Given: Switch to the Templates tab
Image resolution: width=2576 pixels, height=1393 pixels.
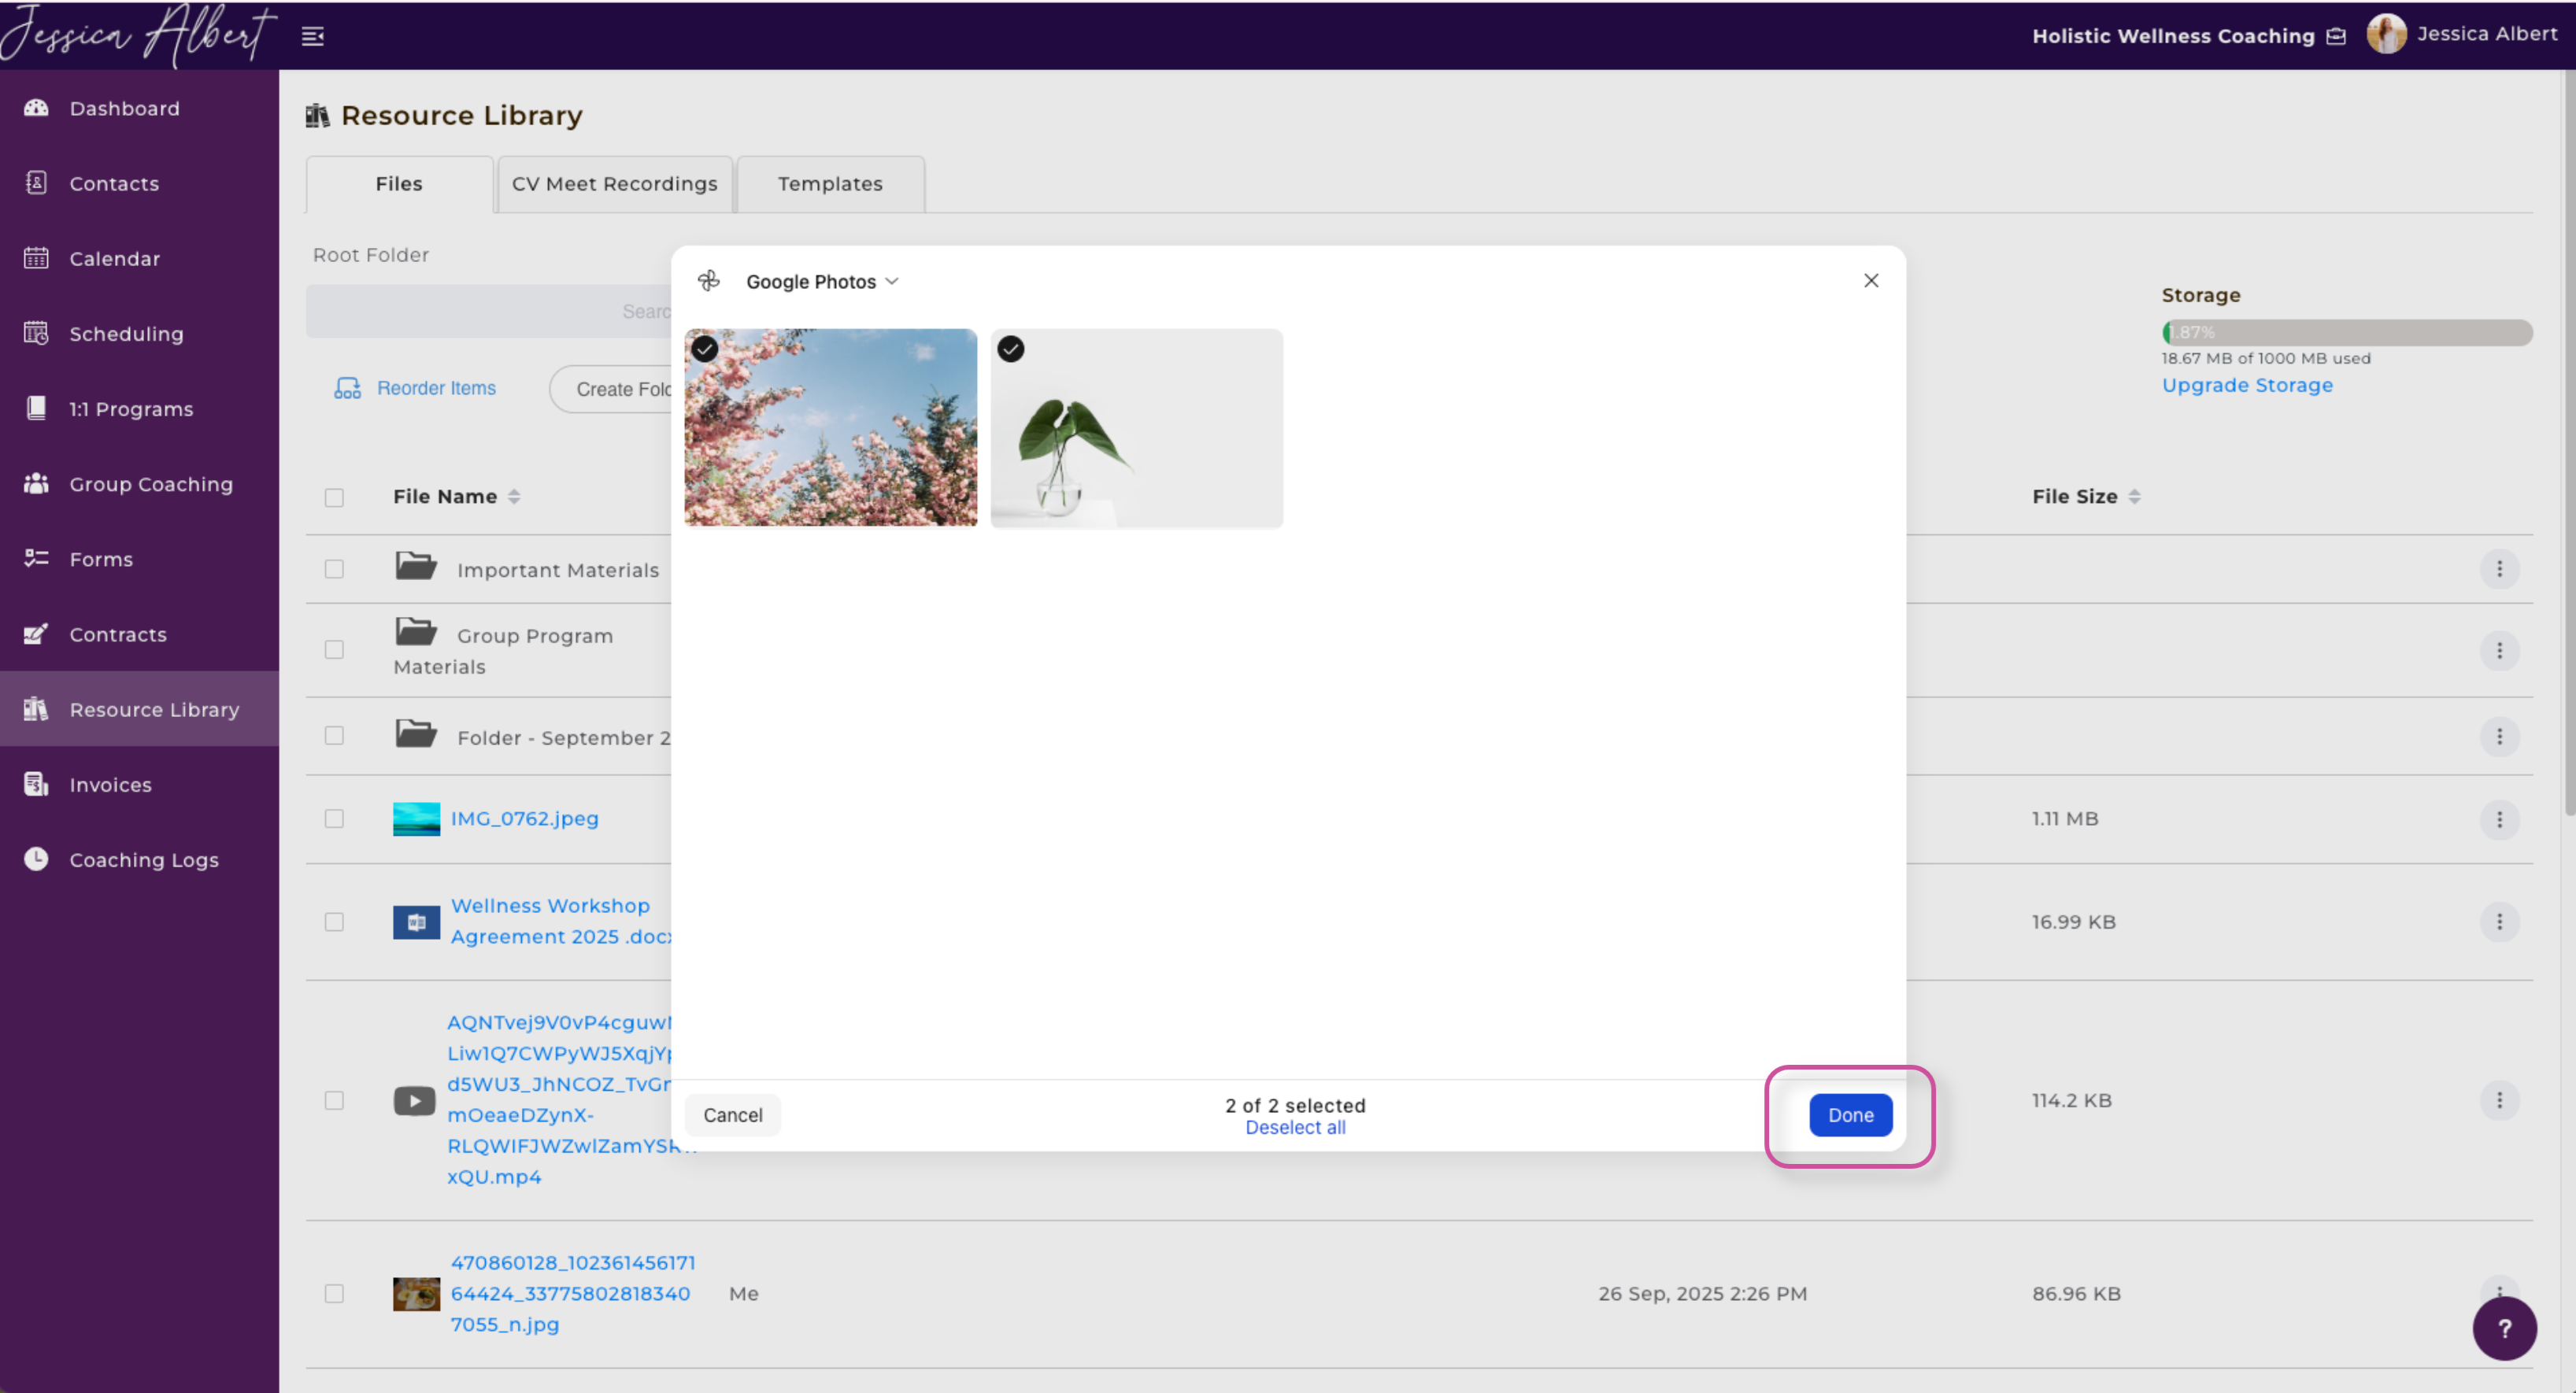Looking at the screenshot, I should 830,184.
